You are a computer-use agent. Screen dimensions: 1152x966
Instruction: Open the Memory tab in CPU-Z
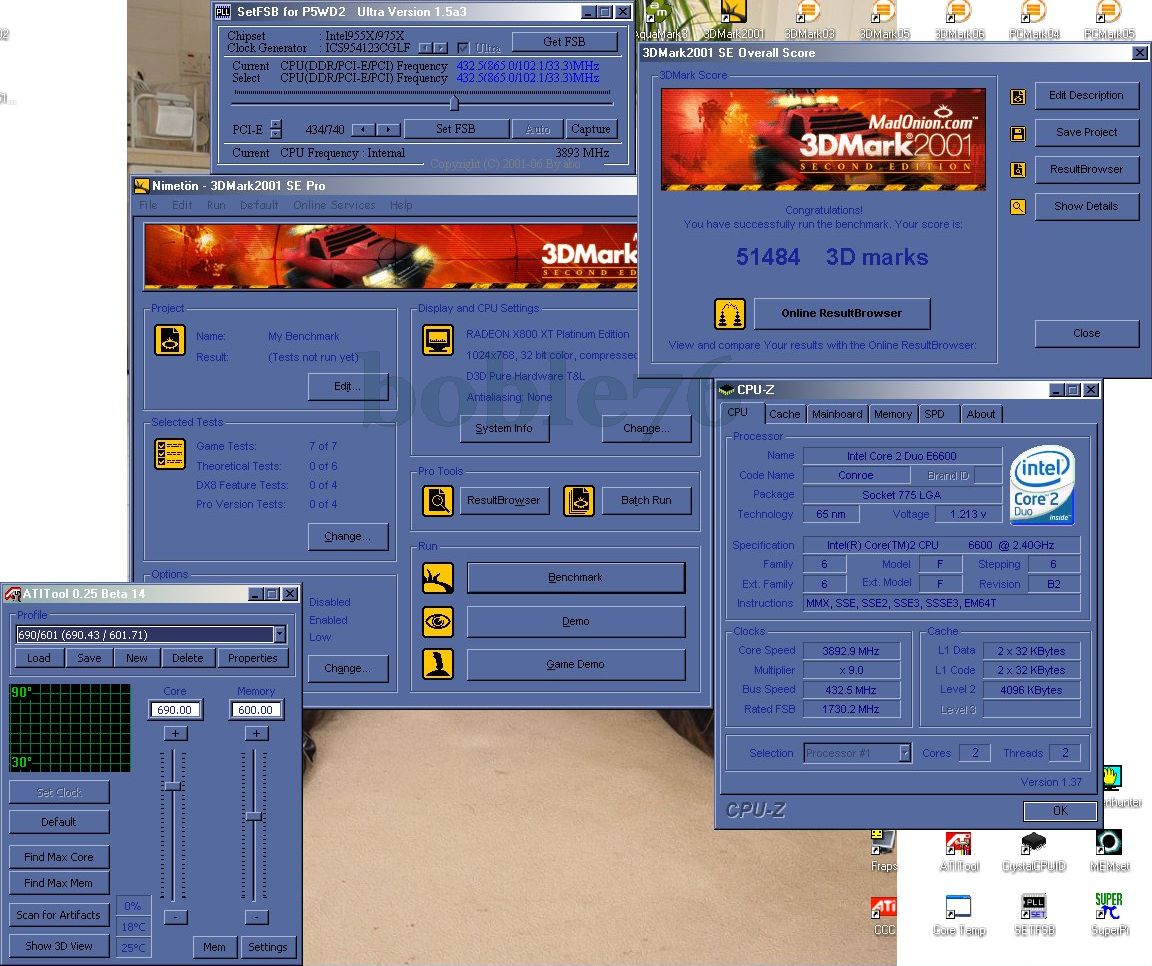pyautogui.click(x=893, y=414)
